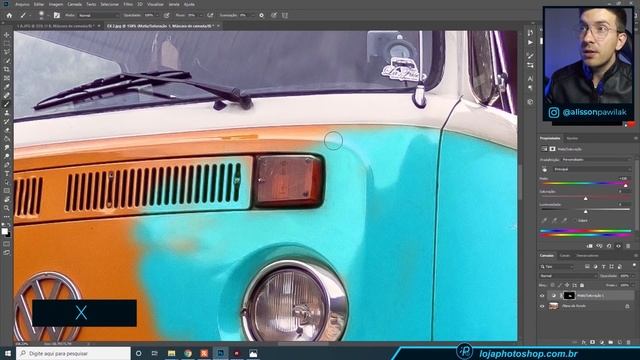640x360 pixels.
Task: Toggle visibility of Matiz/Saturação 1 layer
Action: (542, 295)
